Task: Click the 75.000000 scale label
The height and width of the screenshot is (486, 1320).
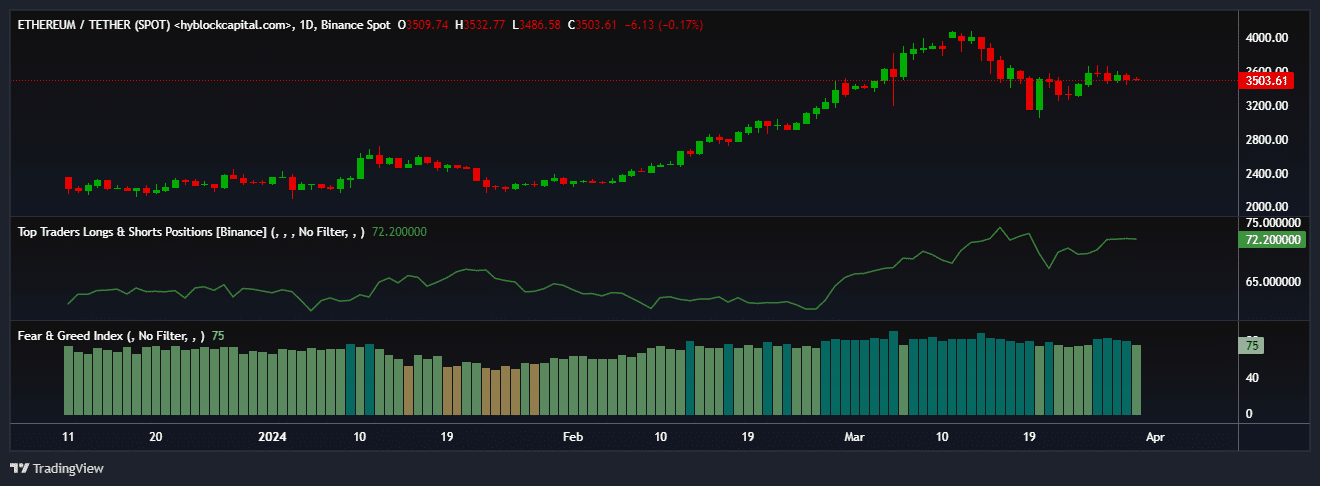Action: point(1273,223)
